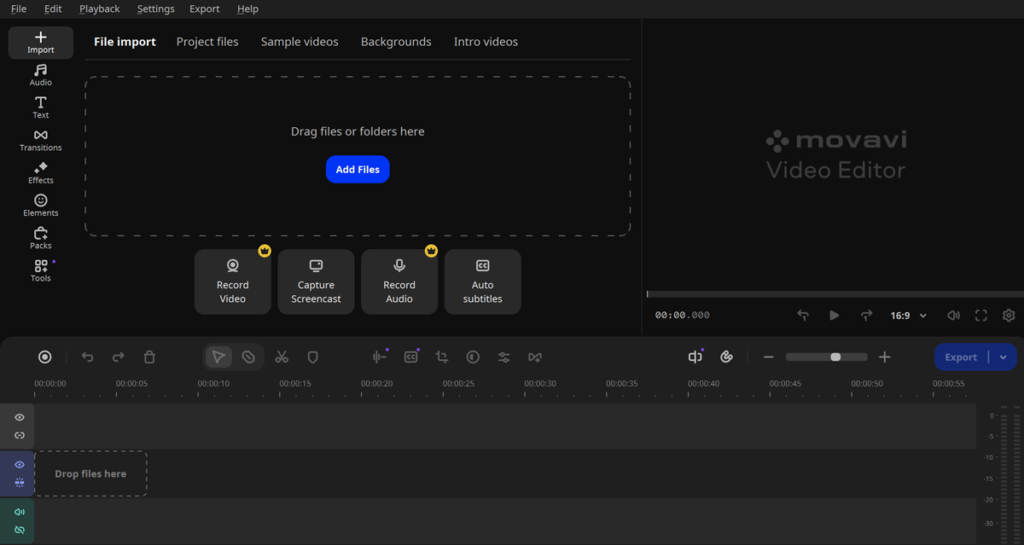Screen dimensions: 1024x545
Task: Click the transition wizard icon in toolbar
Action: tap(535, 357)
